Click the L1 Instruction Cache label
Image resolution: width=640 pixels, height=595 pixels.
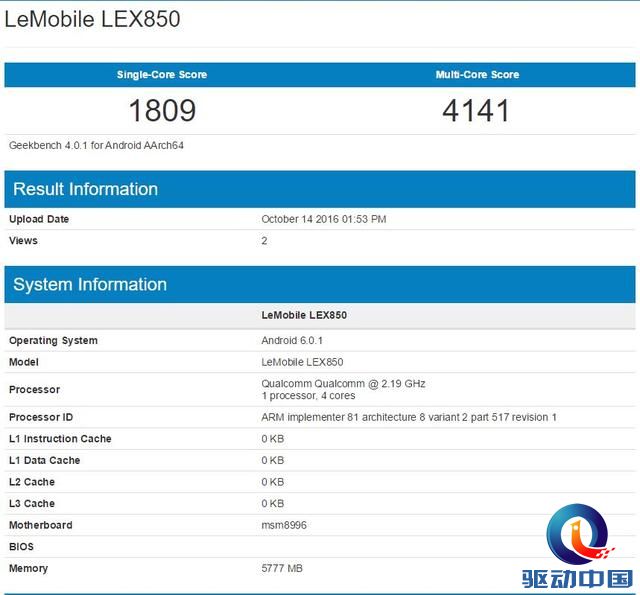(60, 439)
